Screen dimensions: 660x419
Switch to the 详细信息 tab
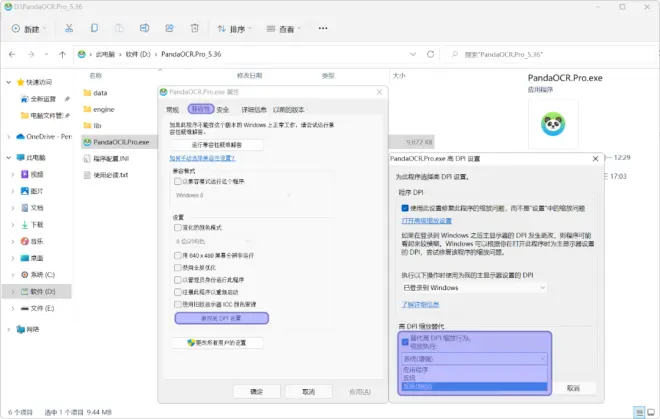(254, 109)
